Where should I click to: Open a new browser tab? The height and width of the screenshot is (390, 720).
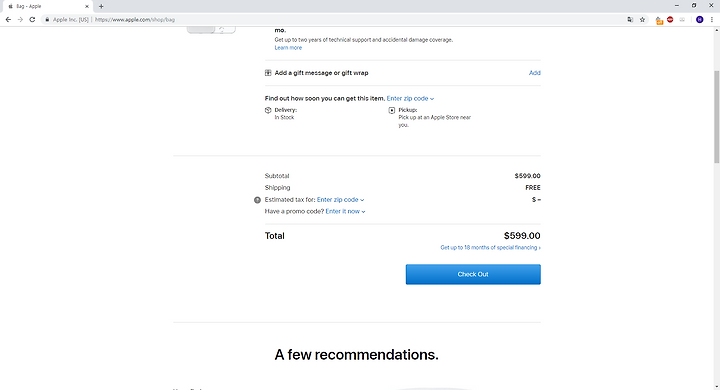click(x=101, y=6)
